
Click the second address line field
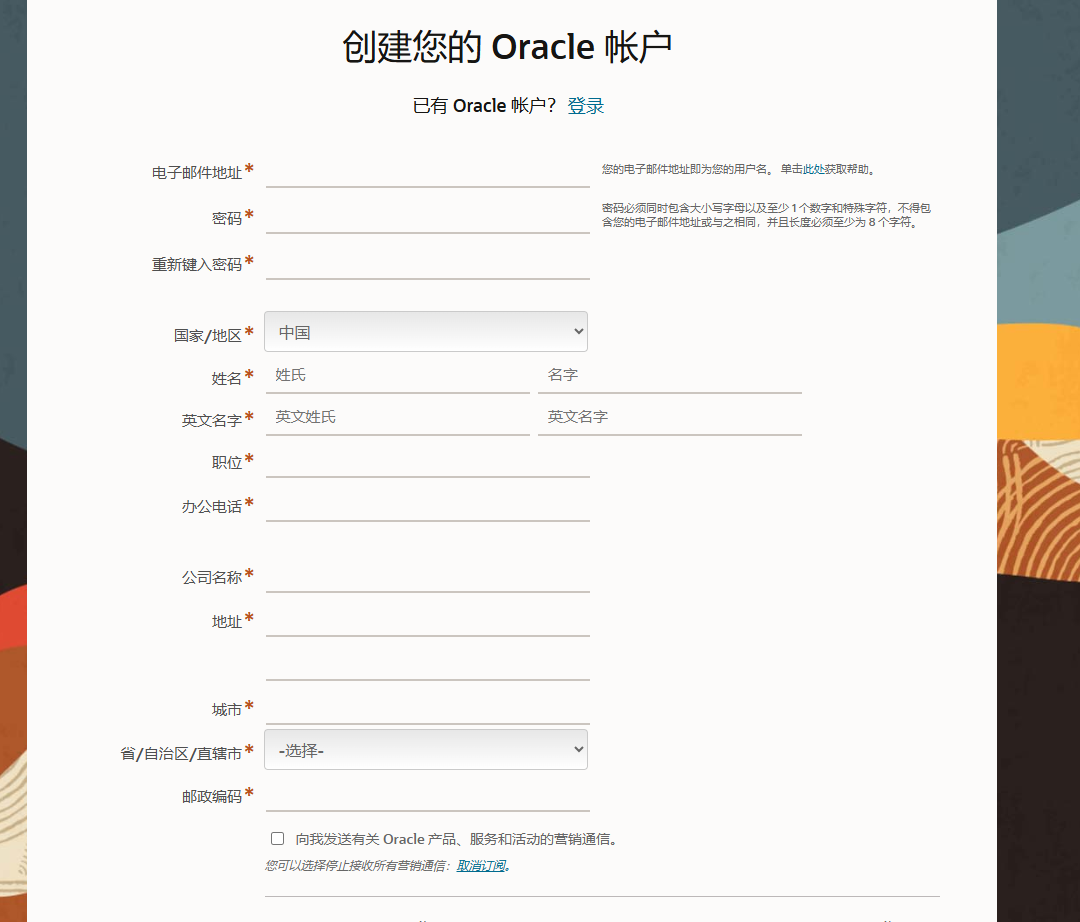click(x=427, y=665)
